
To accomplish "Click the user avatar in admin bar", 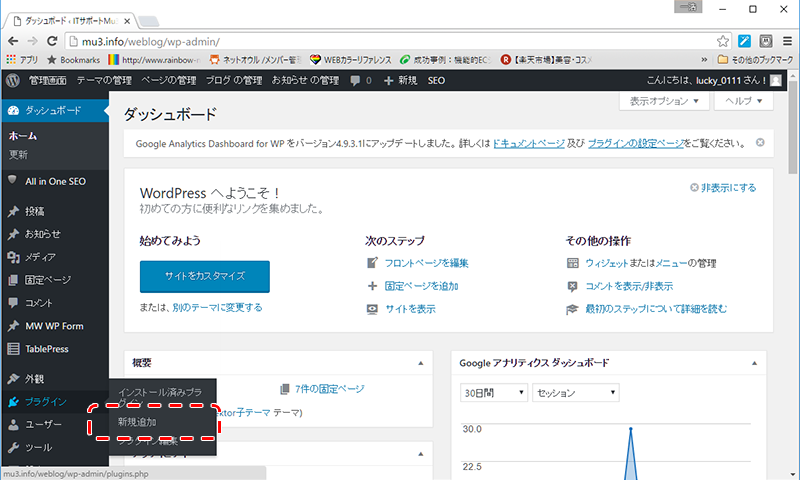I will pos(776,80).
